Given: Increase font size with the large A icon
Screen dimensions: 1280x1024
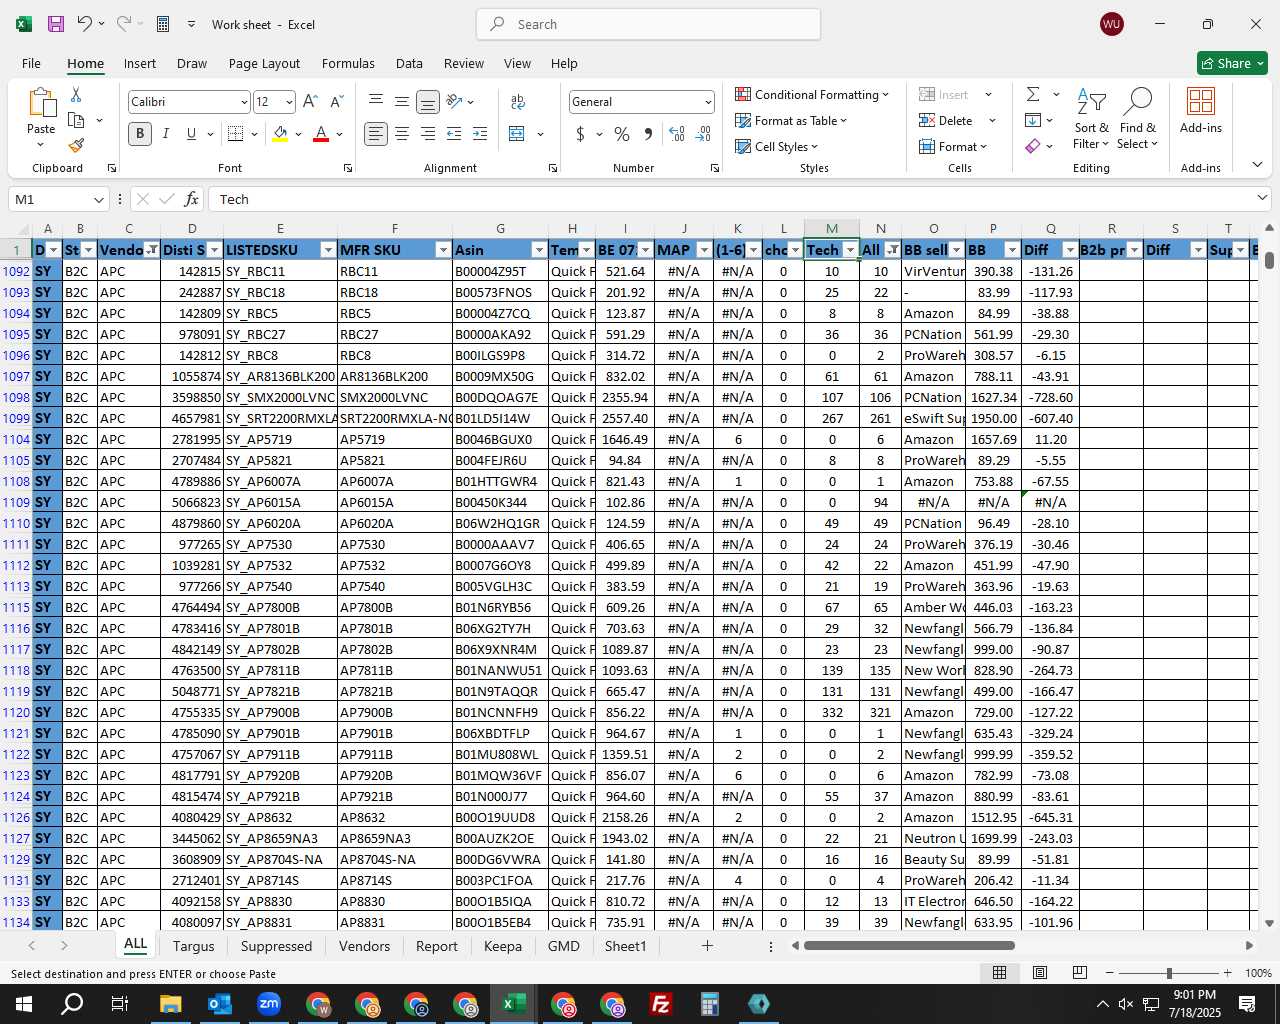Looking at the screenshot, I should pyautogui.click(x=310, y=102).
